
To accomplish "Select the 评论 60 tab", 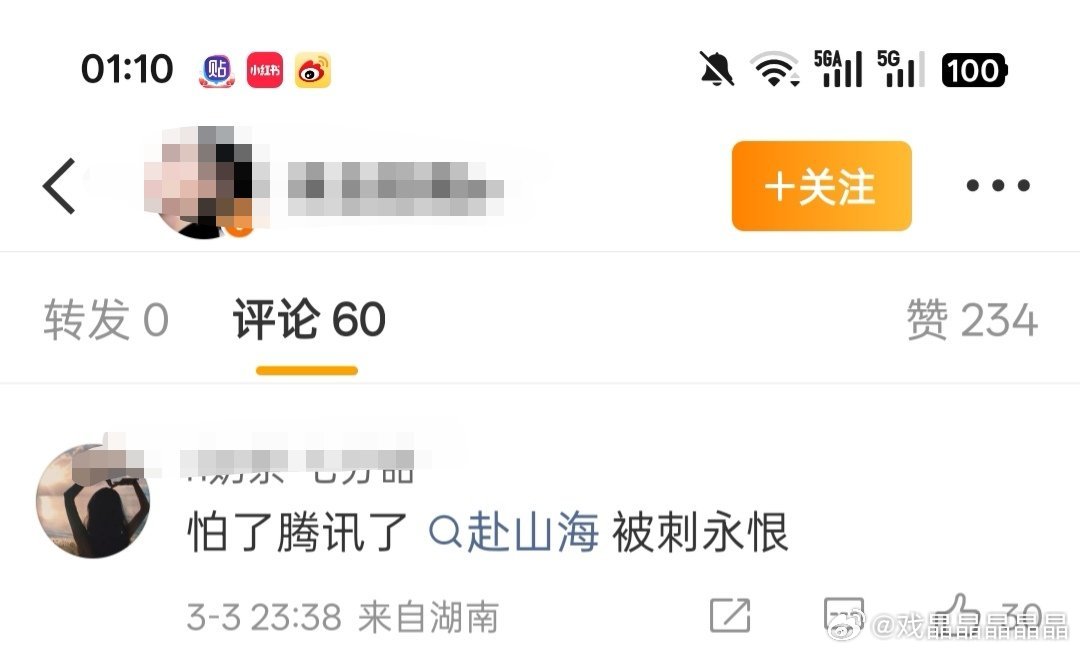I will tap(309, 320).
